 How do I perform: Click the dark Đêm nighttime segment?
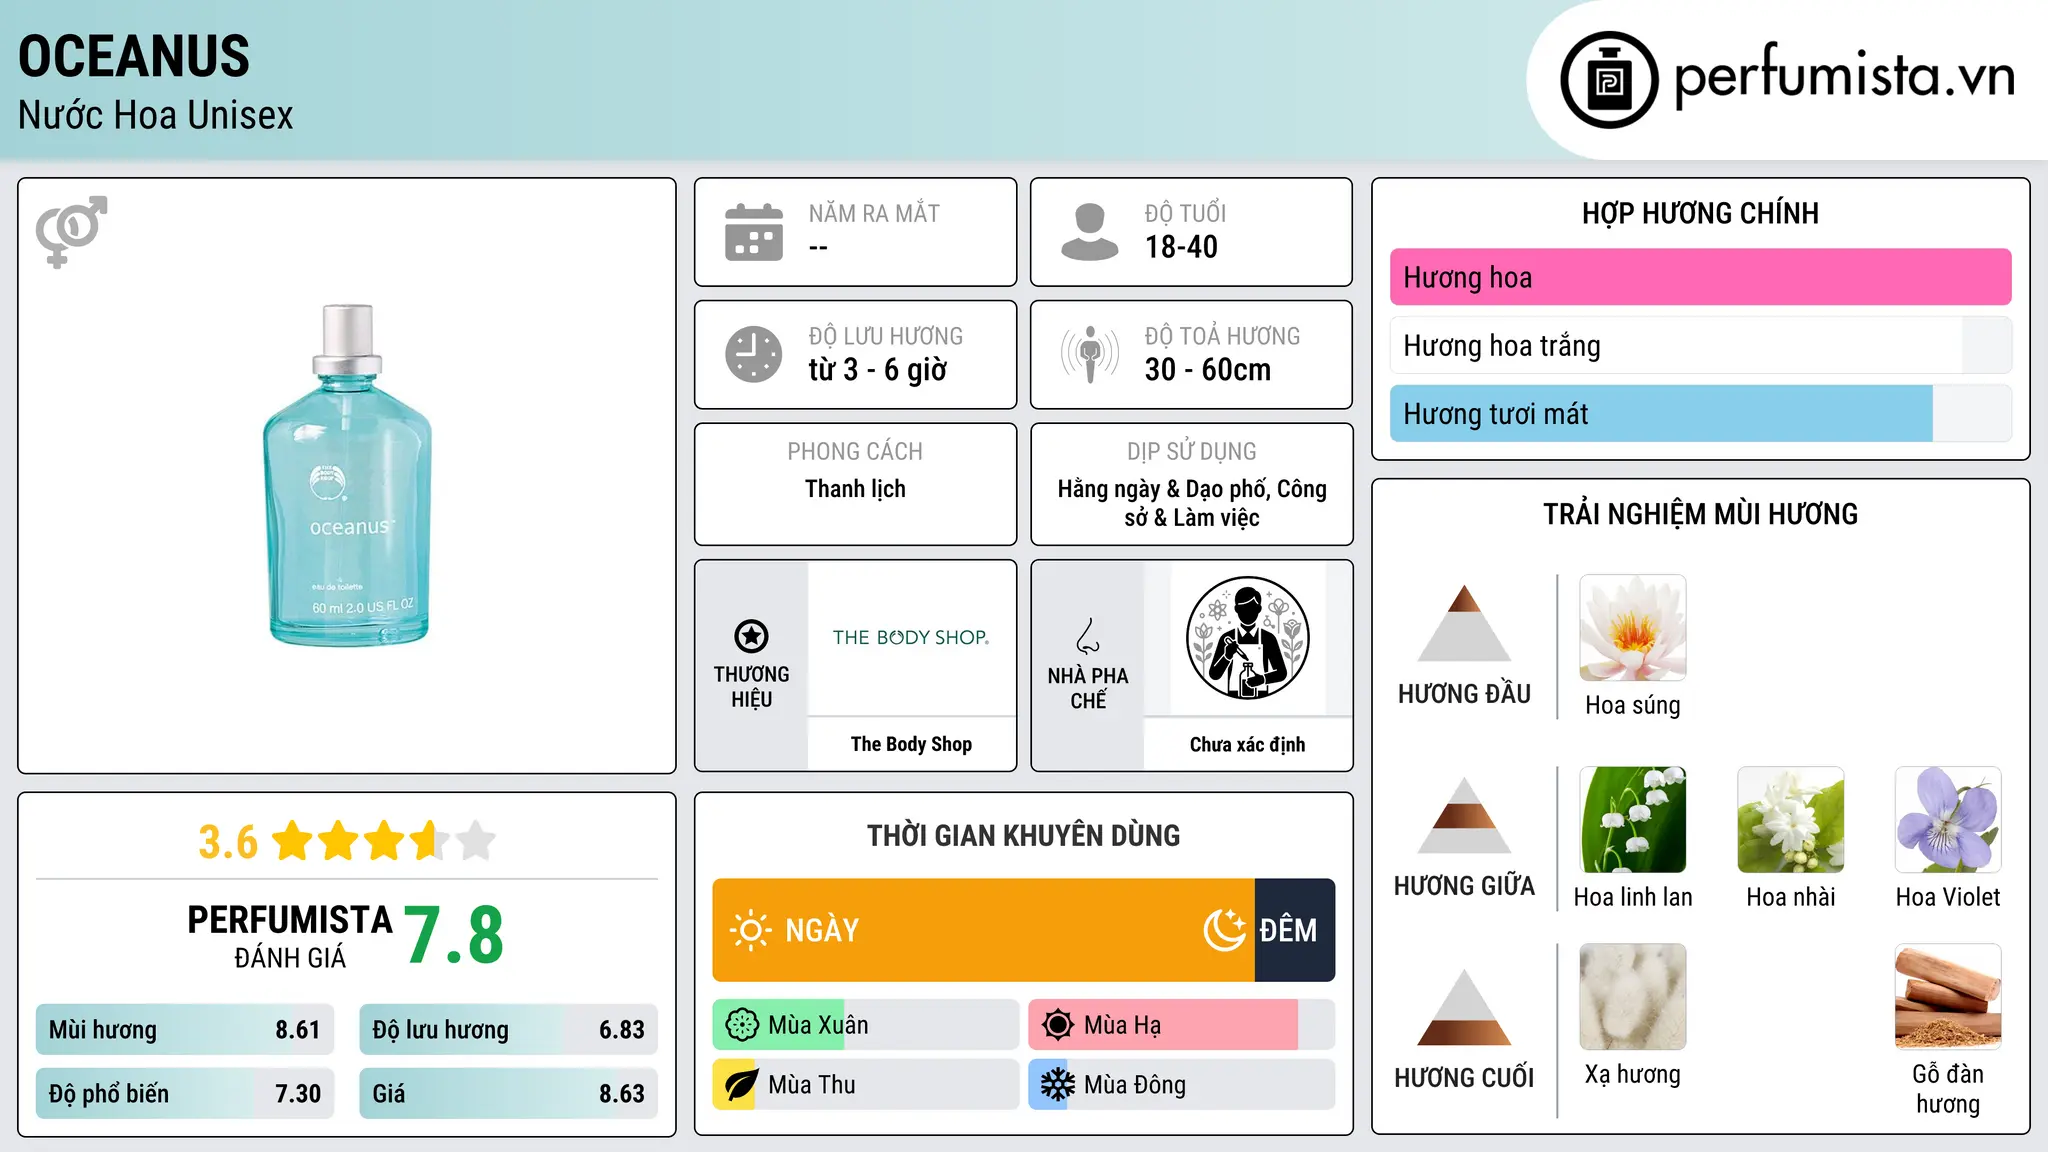[x=1295, y=930]
